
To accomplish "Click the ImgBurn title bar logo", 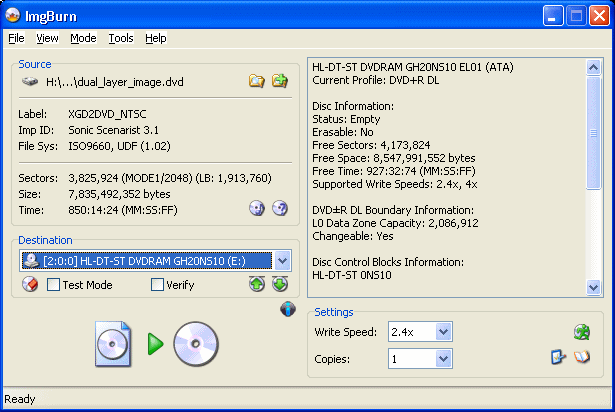I will (13, 15).
